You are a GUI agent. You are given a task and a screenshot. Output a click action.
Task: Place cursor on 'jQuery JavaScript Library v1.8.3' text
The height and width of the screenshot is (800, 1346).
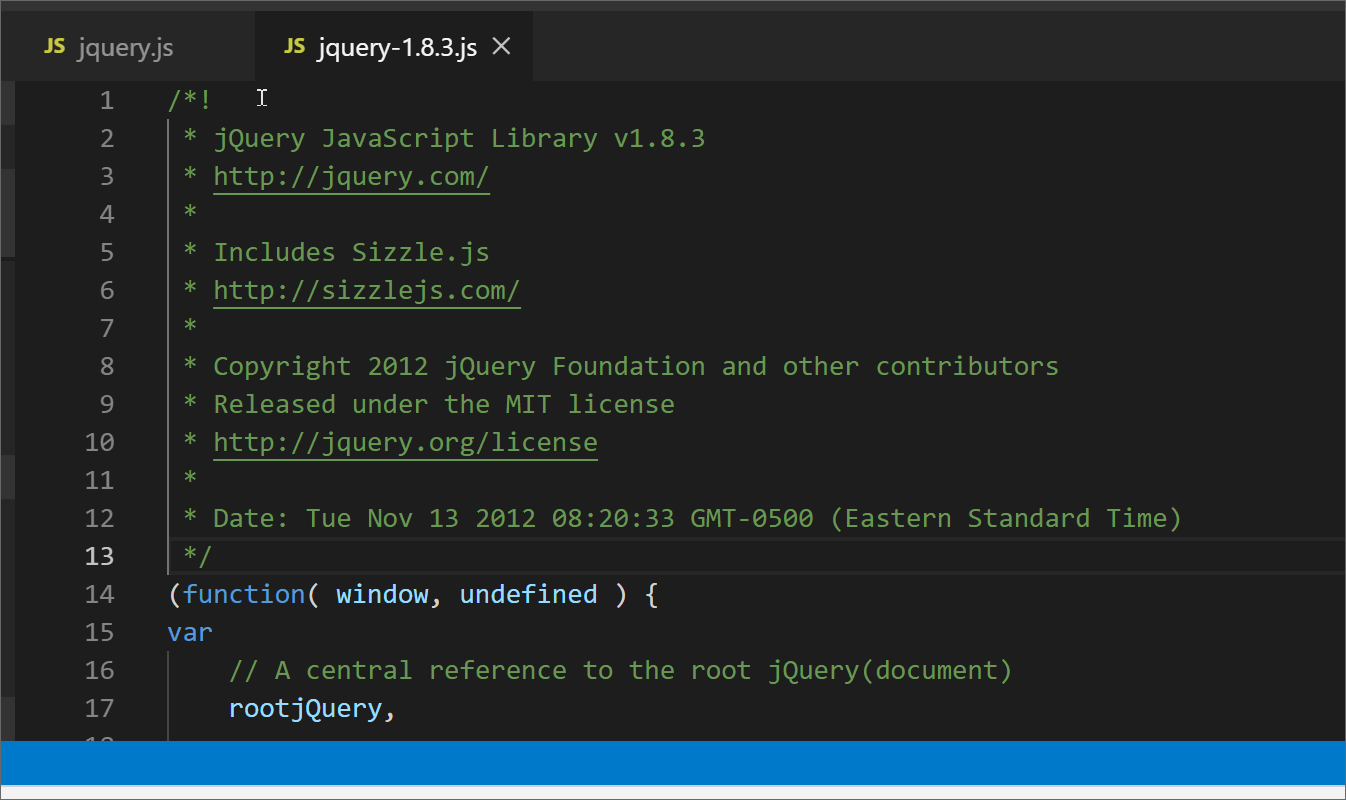pos(459,138)
